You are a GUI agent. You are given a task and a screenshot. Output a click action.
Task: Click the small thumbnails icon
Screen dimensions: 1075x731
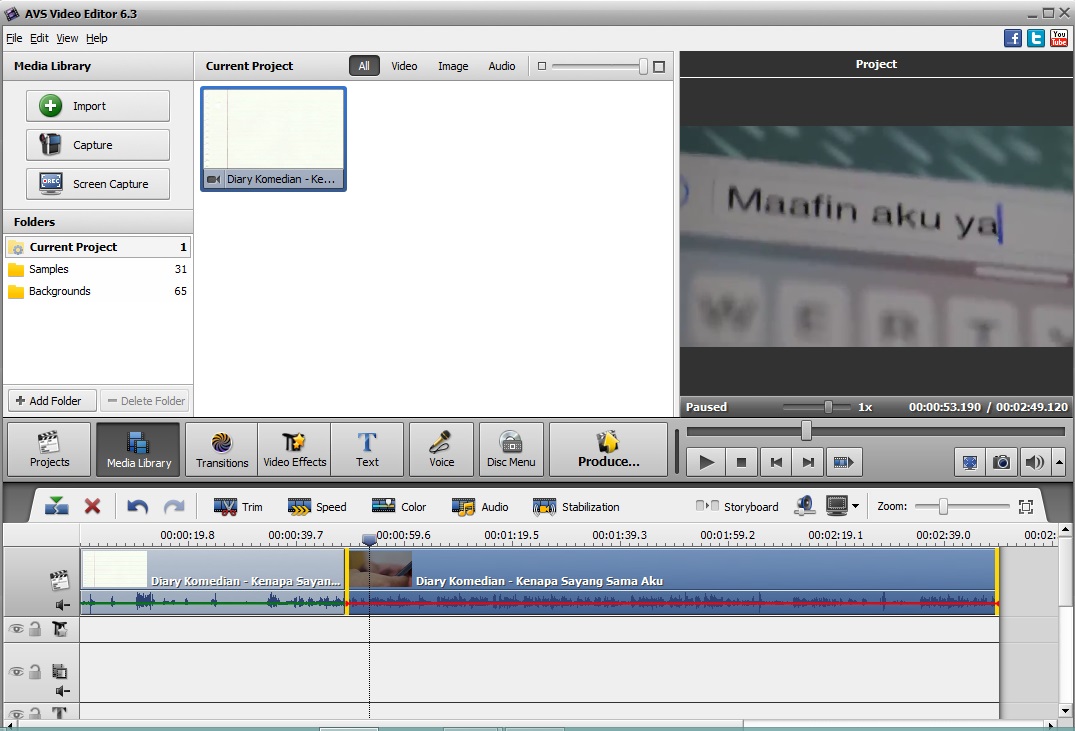pos(542,67)
